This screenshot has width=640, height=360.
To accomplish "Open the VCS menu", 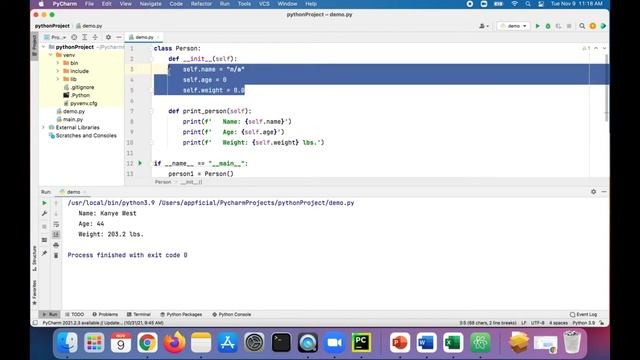I will 264,4.
